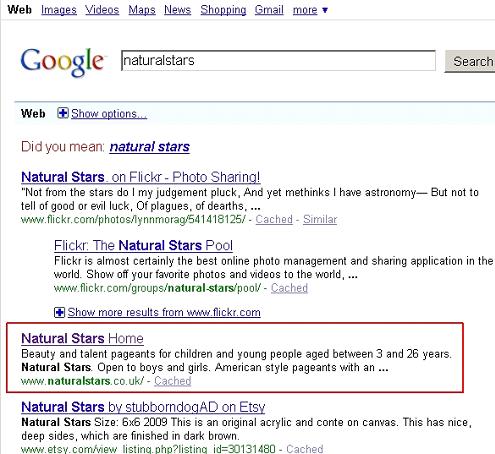Viewport: 495px width, 454px height.
Task: View Cached copy of Flickr pool result
Action: pyautogui.click(x=289, y=288)
